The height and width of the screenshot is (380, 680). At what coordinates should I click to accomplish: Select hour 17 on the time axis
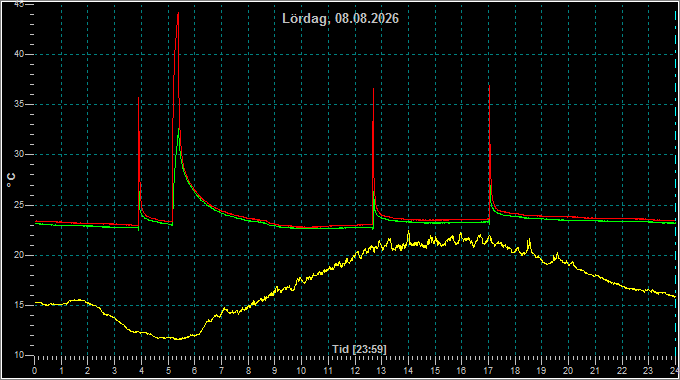point(488,371)
